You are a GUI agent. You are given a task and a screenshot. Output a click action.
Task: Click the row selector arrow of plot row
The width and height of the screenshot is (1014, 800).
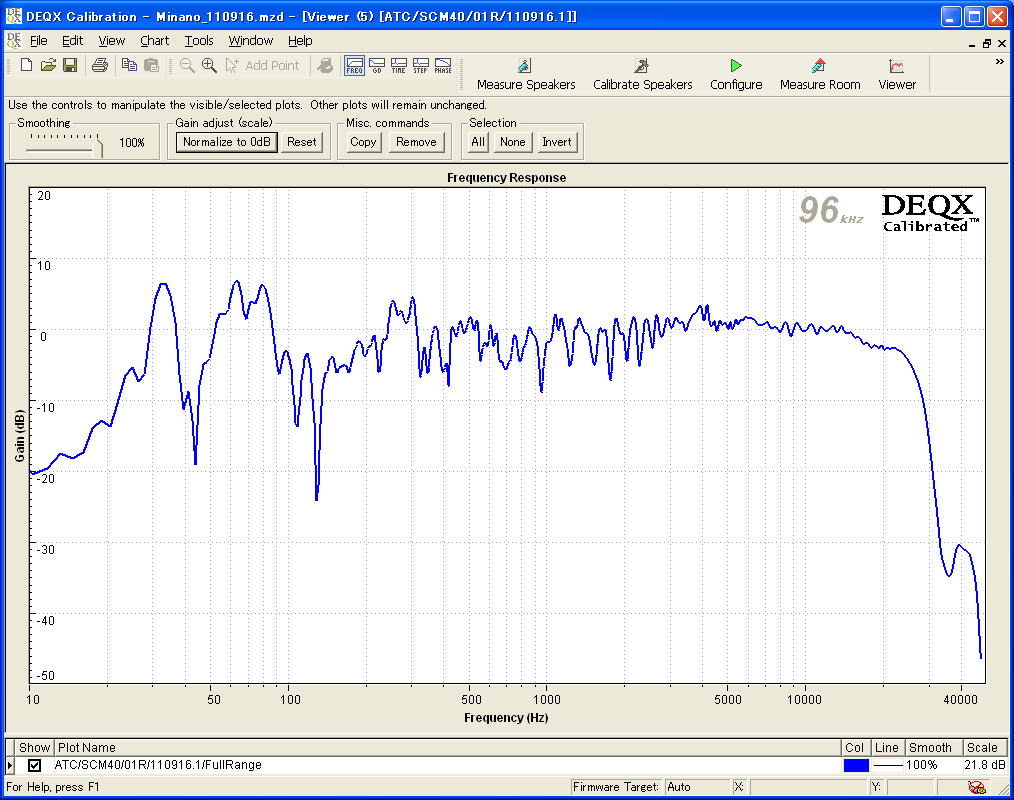click(10, 765)
